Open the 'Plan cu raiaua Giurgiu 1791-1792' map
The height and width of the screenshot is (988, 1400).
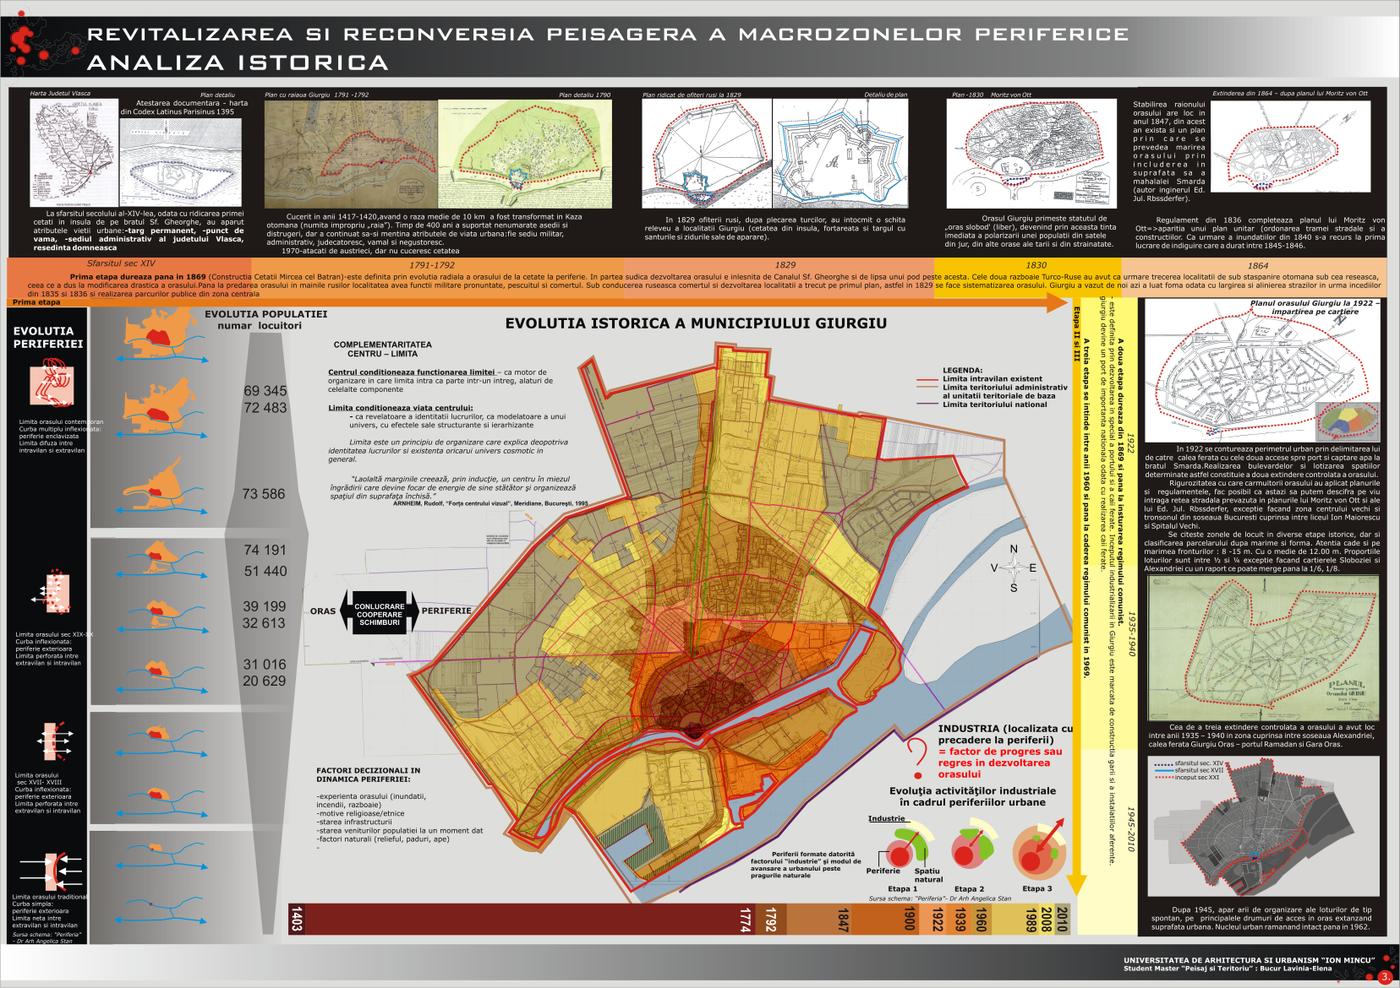pos(349,153)
